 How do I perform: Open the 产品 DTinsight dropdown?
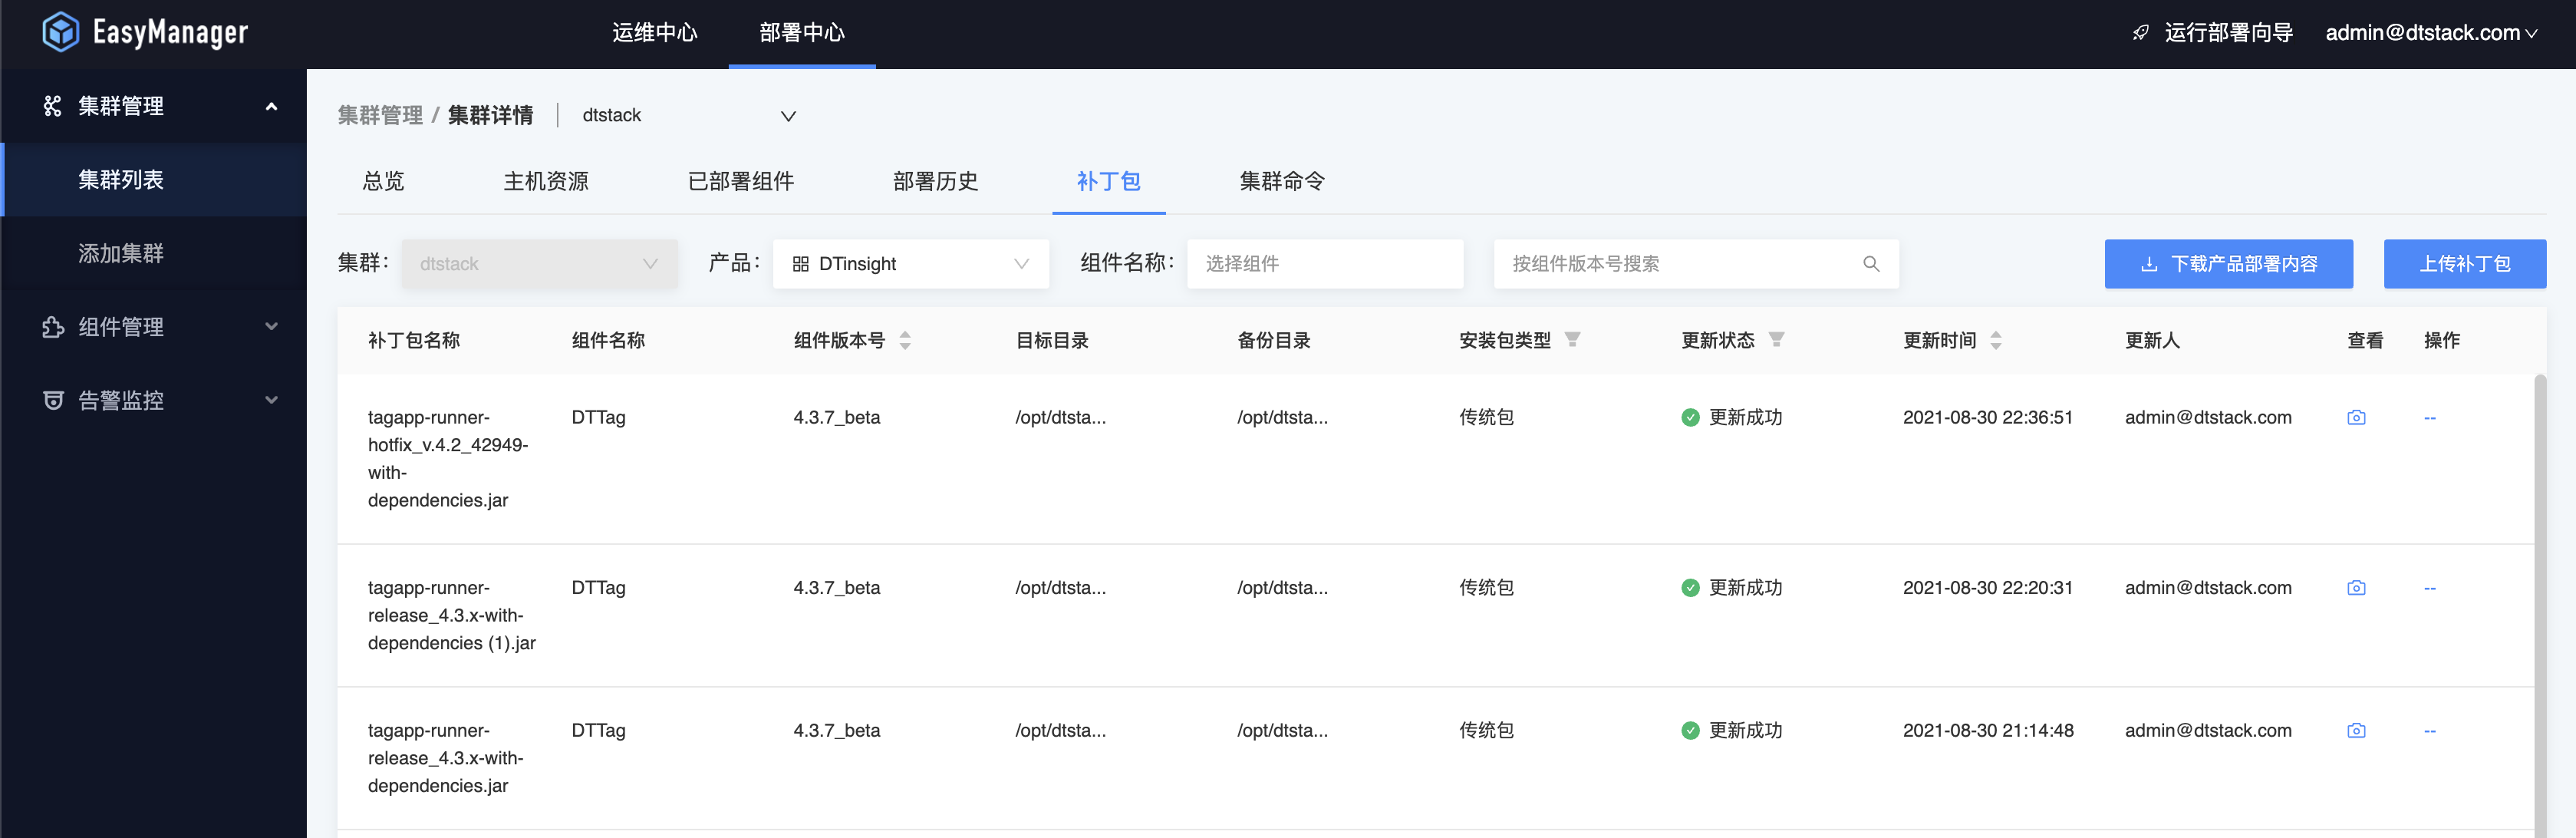(910, 264)
